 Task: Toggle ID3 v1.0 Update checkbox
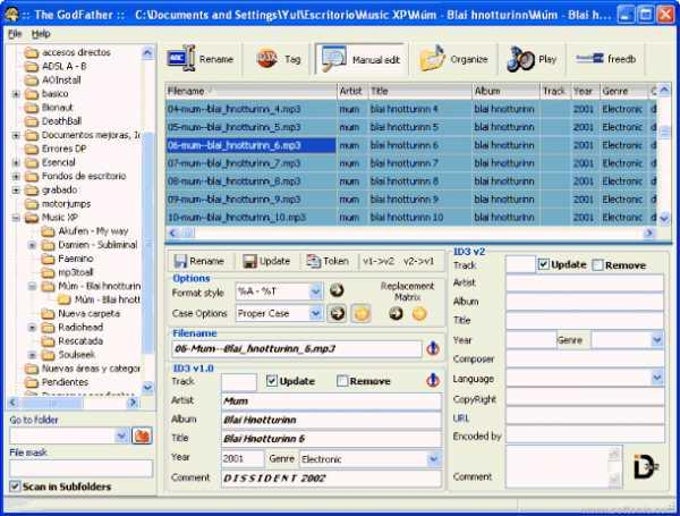[x=271, y=381]
